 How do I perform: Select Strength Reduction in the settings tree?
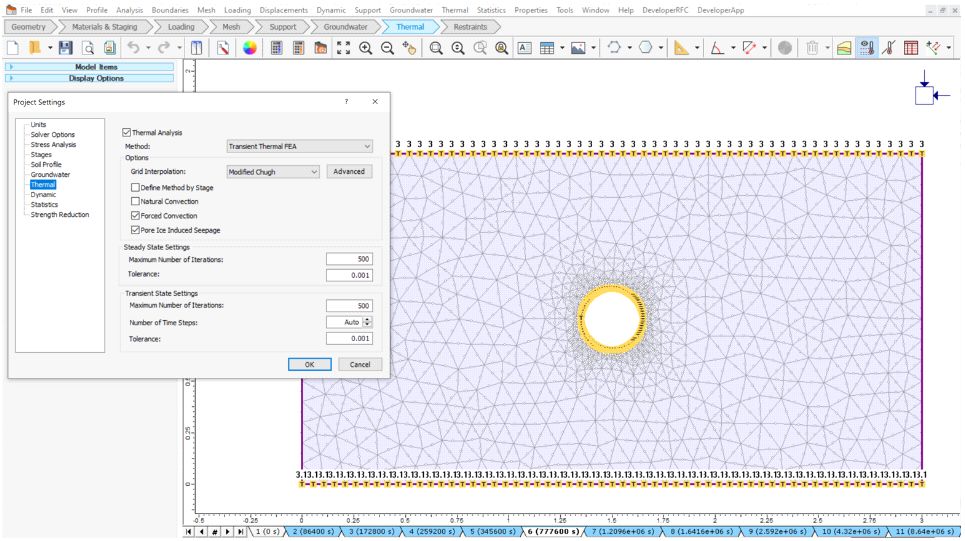(59, 214)
